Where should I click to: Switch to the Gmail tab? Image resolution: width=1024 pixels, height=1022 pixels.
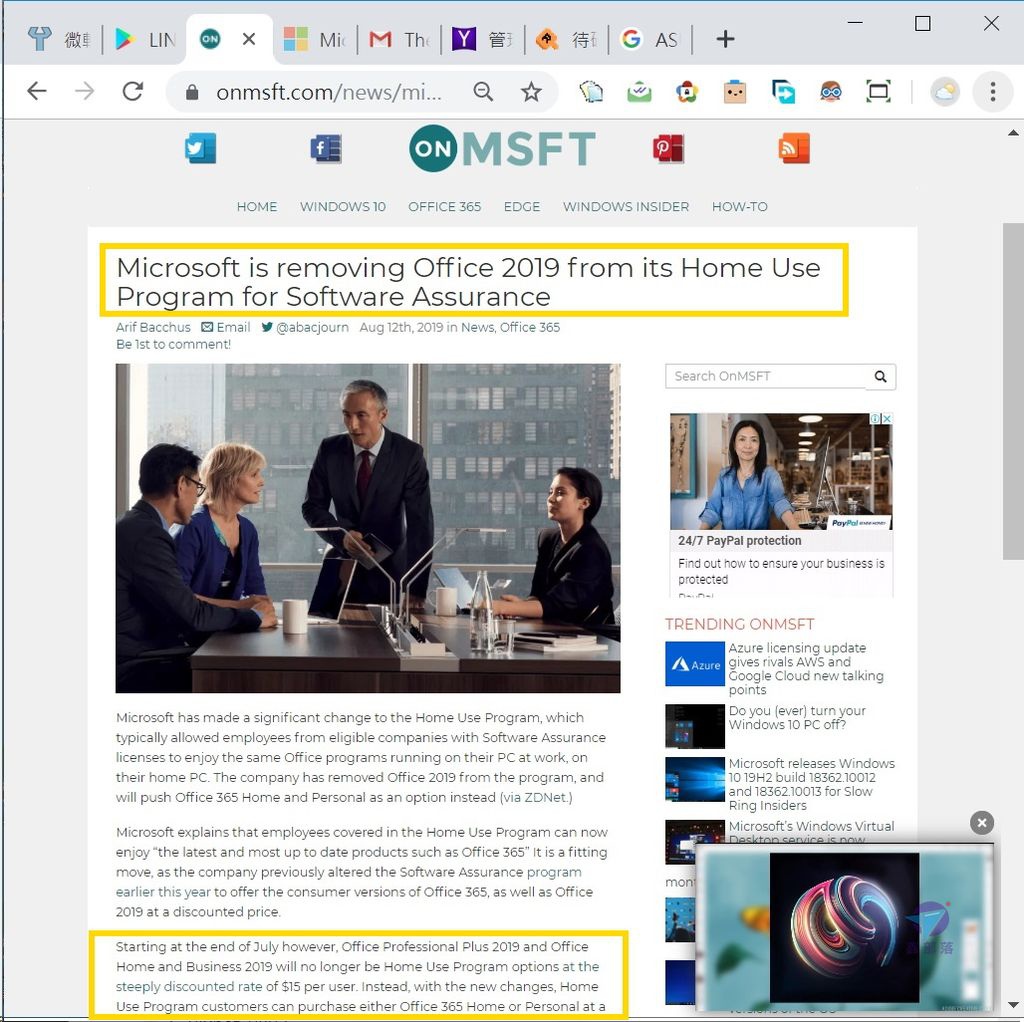point(398,40)
